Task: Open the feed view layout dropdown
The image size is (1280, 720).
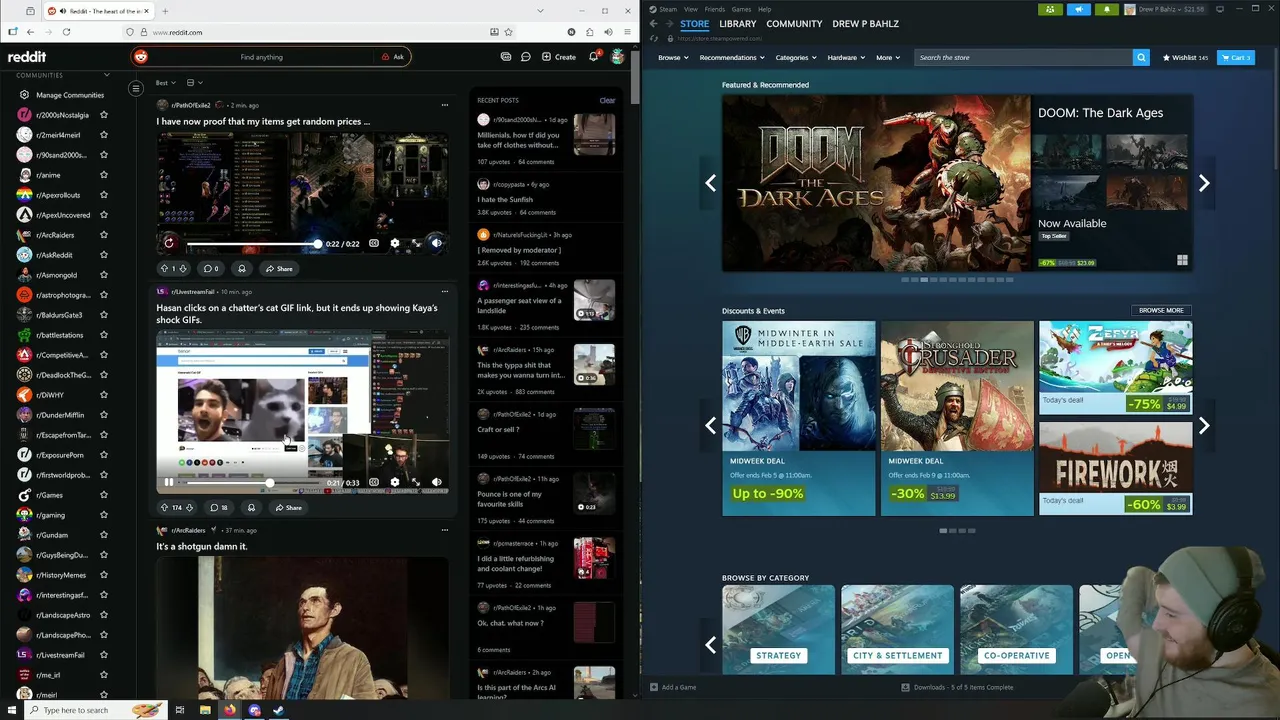Action: pos(194,83)
